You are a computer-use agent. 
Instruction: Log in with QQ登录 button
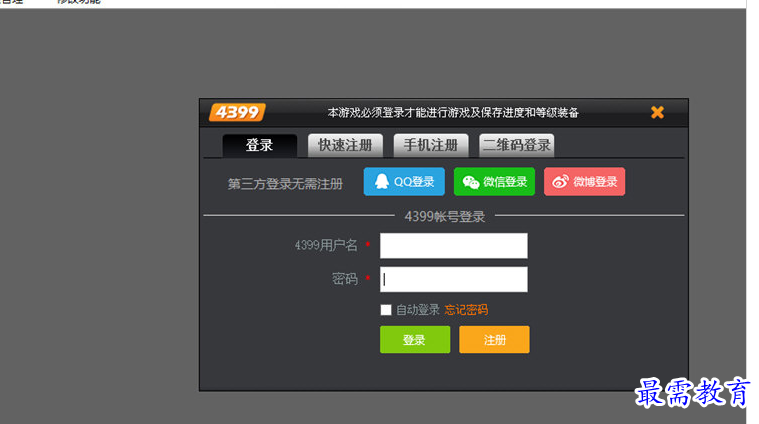(x=404, y=182)
